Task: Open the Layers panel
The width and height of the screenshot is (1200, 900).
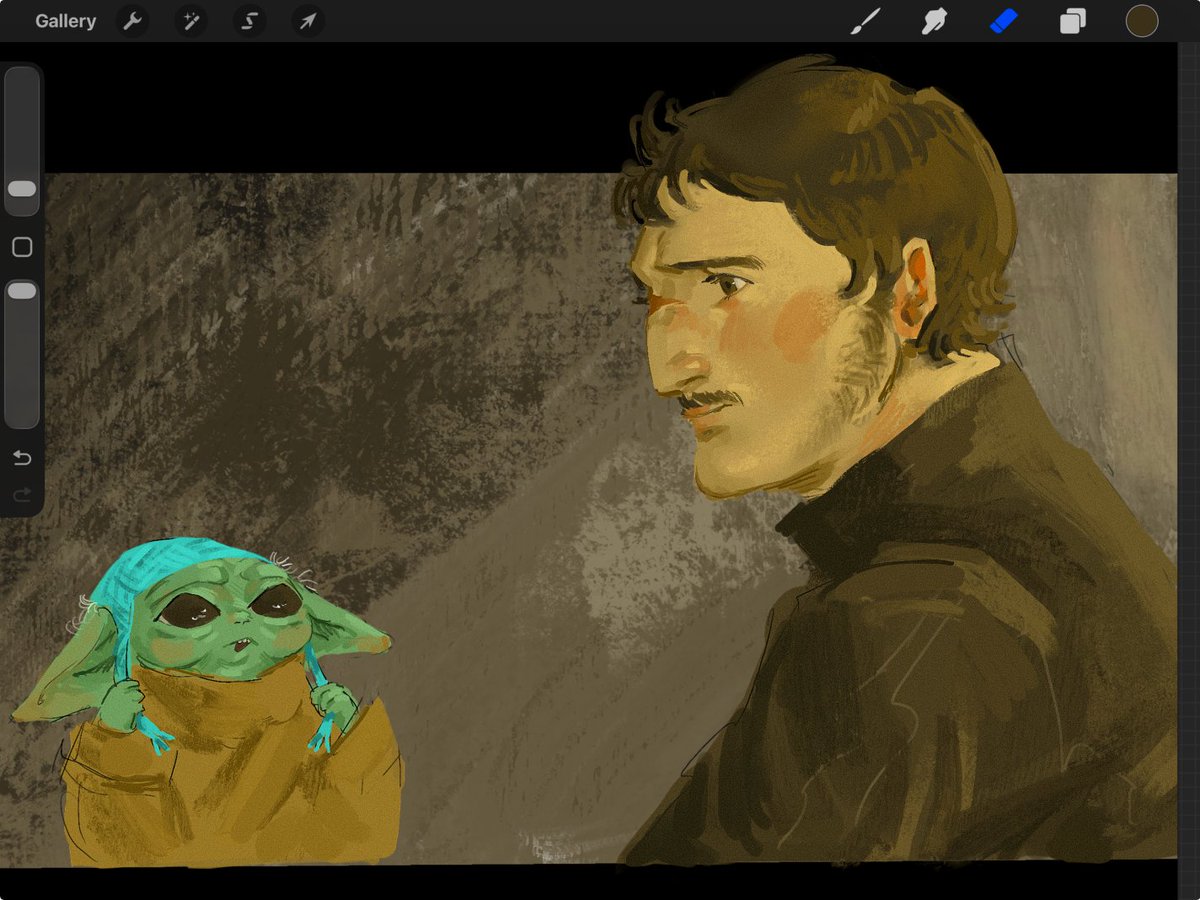Action: pos(1072,21)
